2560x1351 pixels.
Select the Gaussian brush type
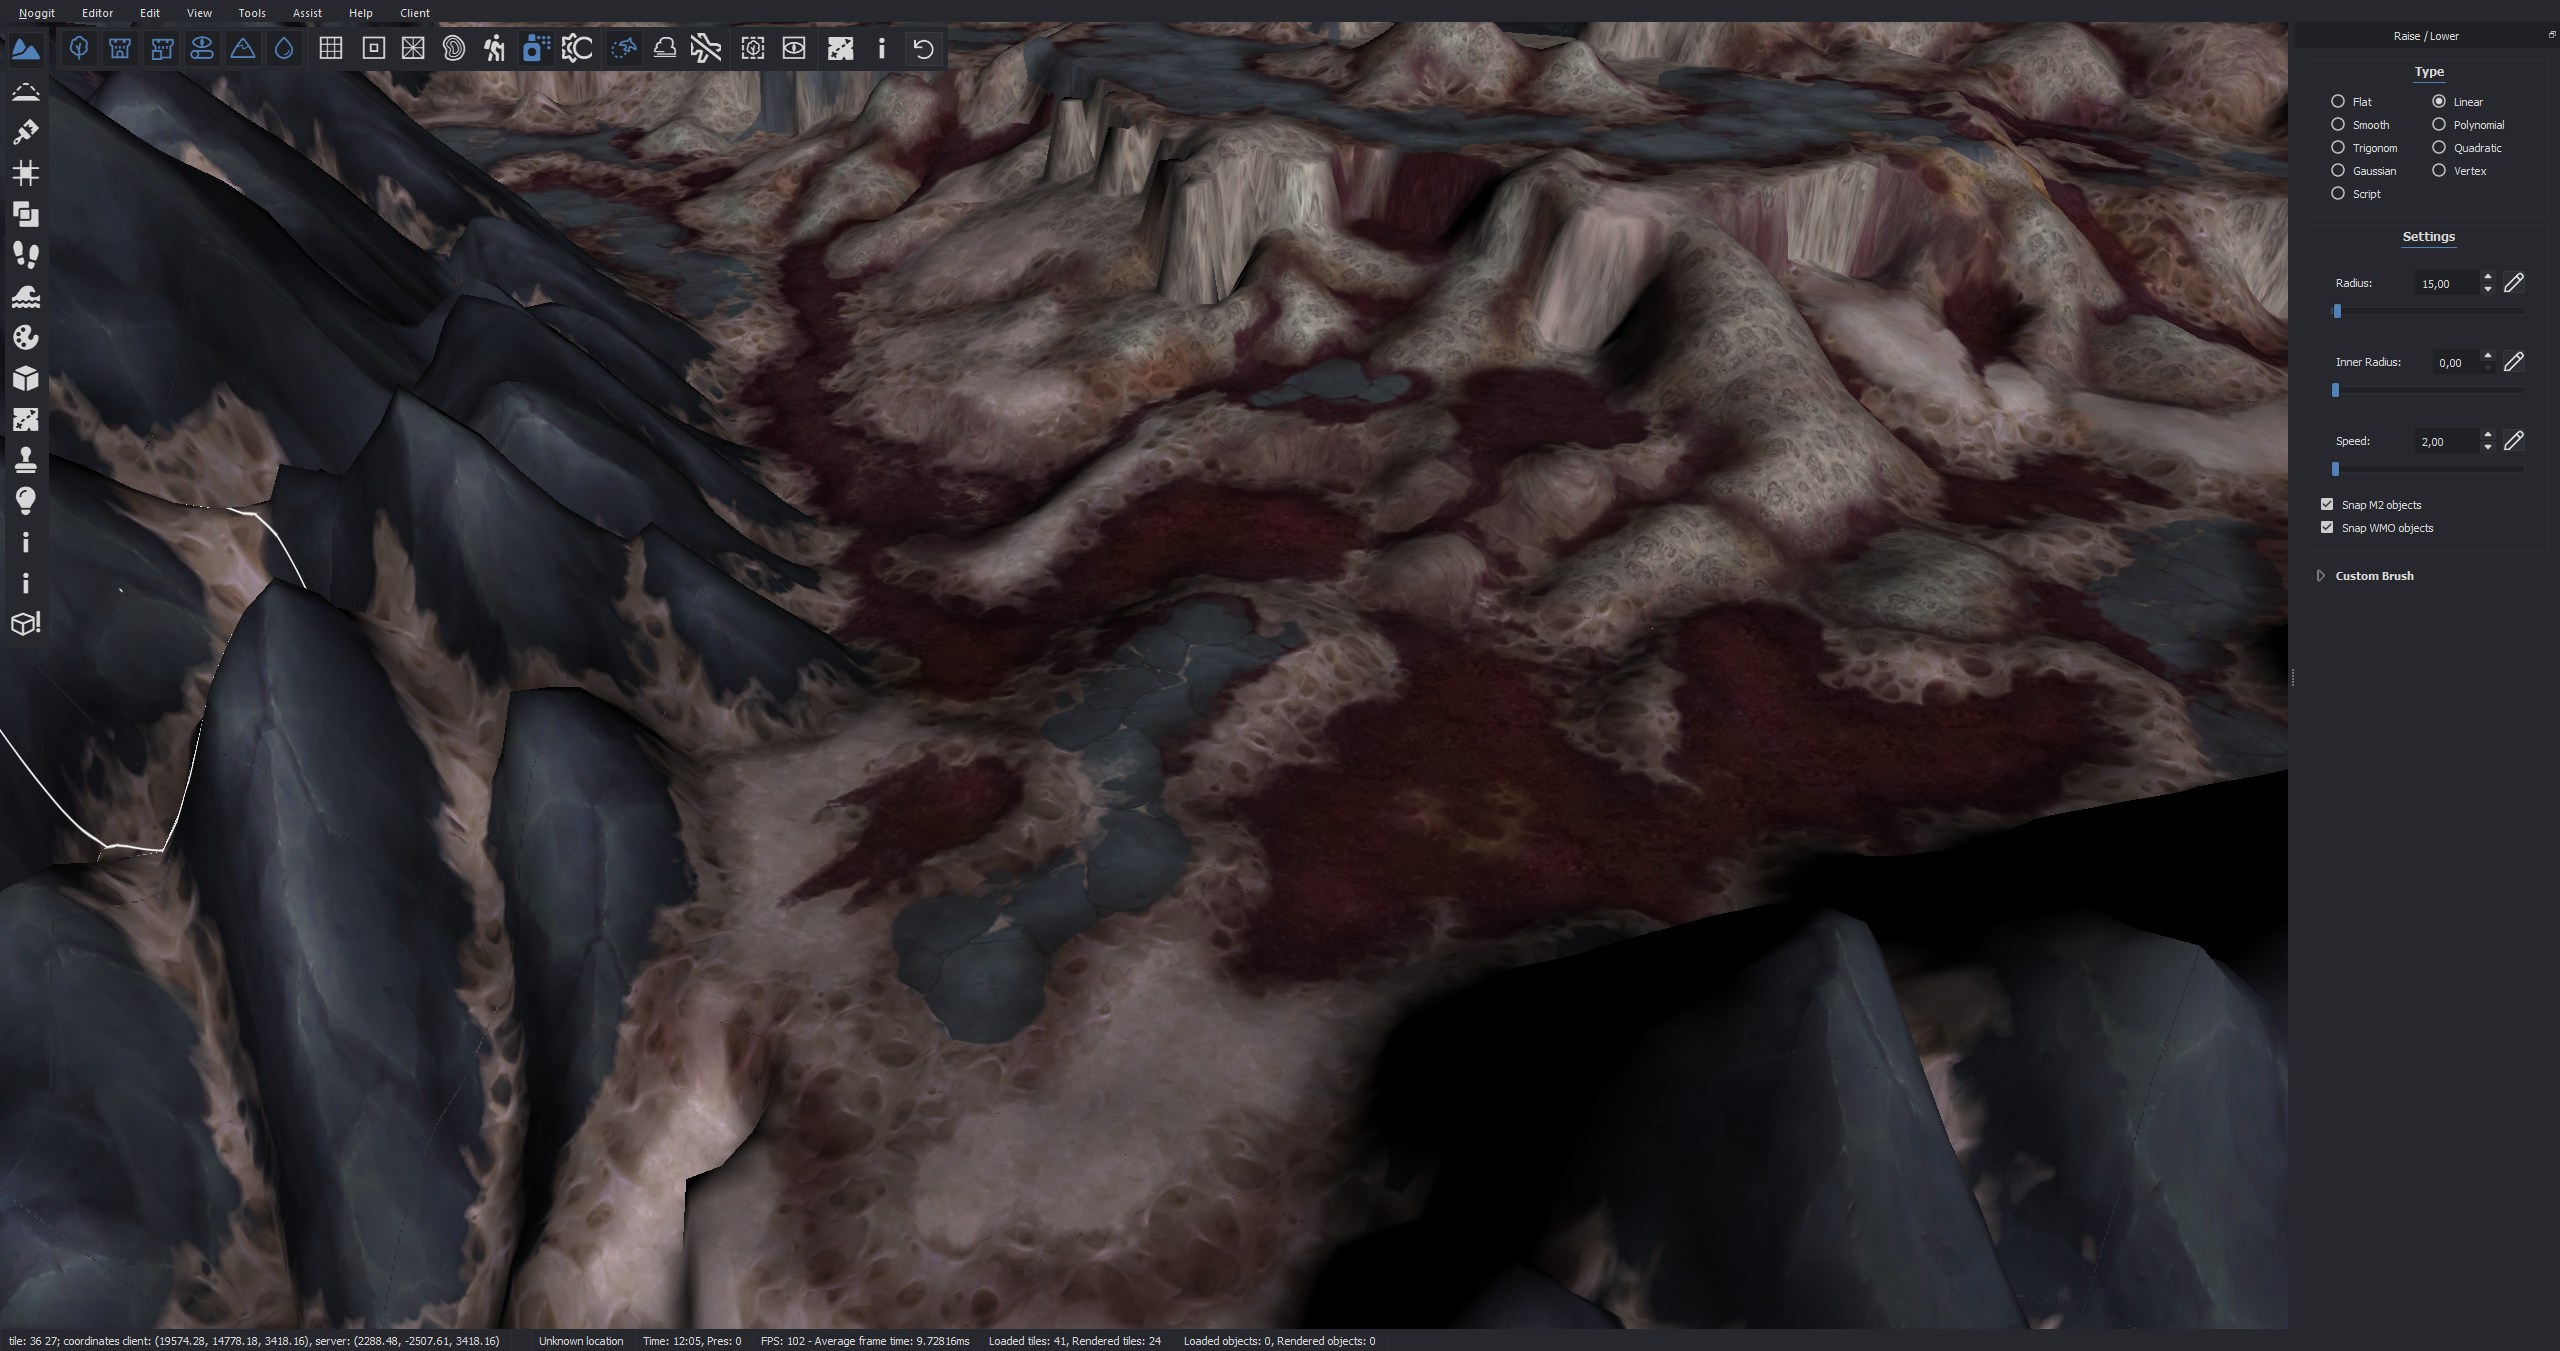pos(2338,170)
